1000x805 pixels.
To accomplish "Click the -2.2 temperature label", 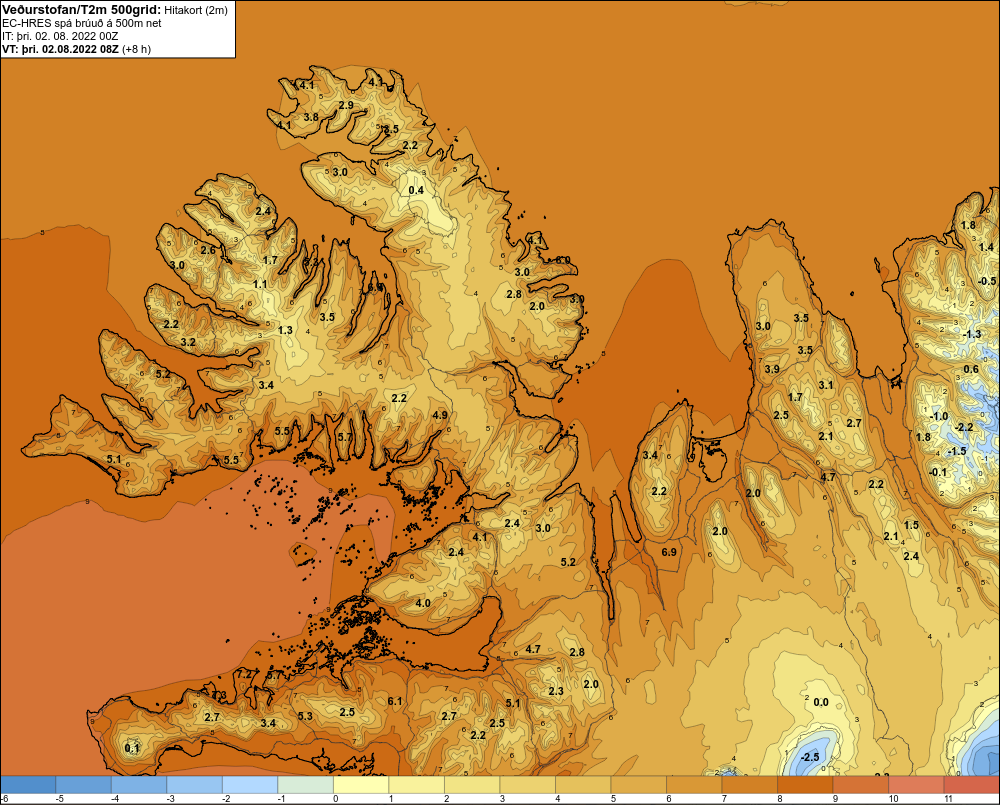I will coord(964,427).
